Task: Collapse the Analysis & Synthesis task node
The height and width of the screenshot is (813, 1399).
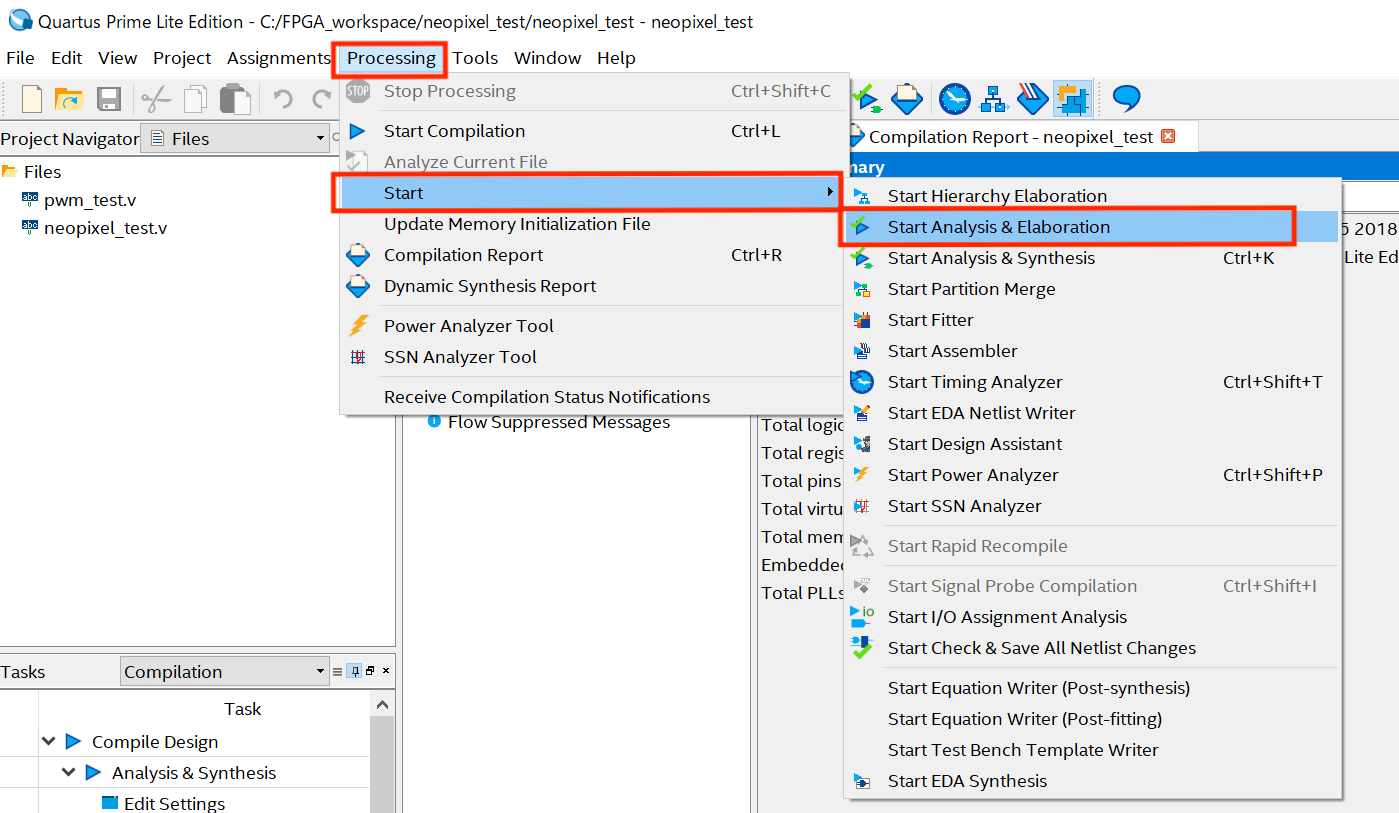Action: coord(69,773)
